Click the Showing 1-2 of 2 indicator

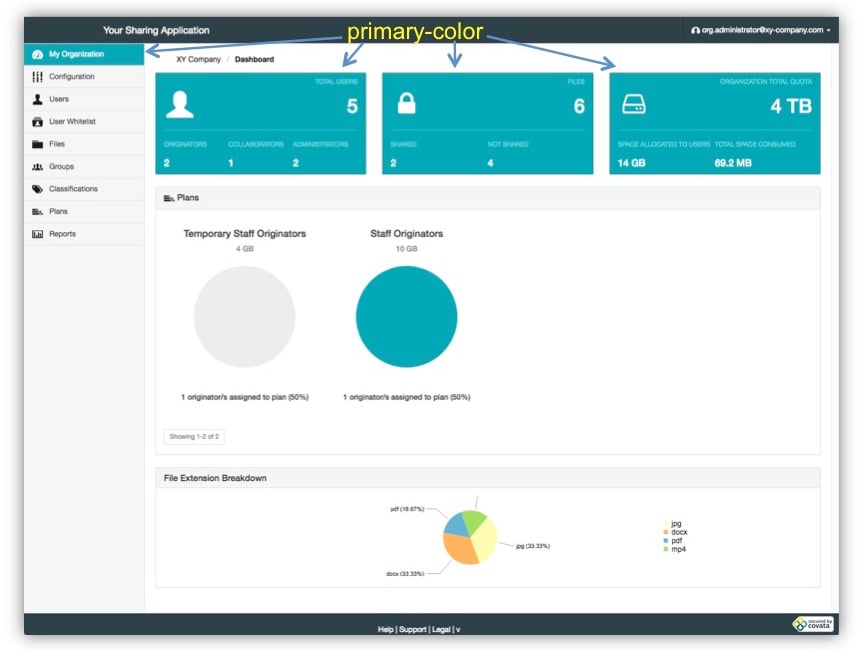pos(194,437)
